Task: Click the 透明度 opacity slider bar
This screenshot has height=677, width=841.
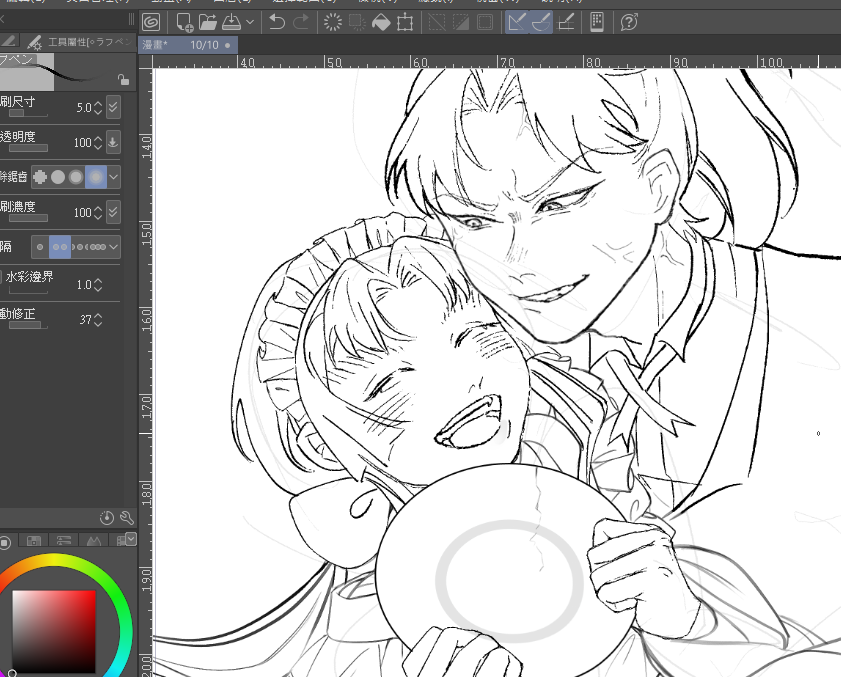Action: pyautogui.click(x=28, y=148)
